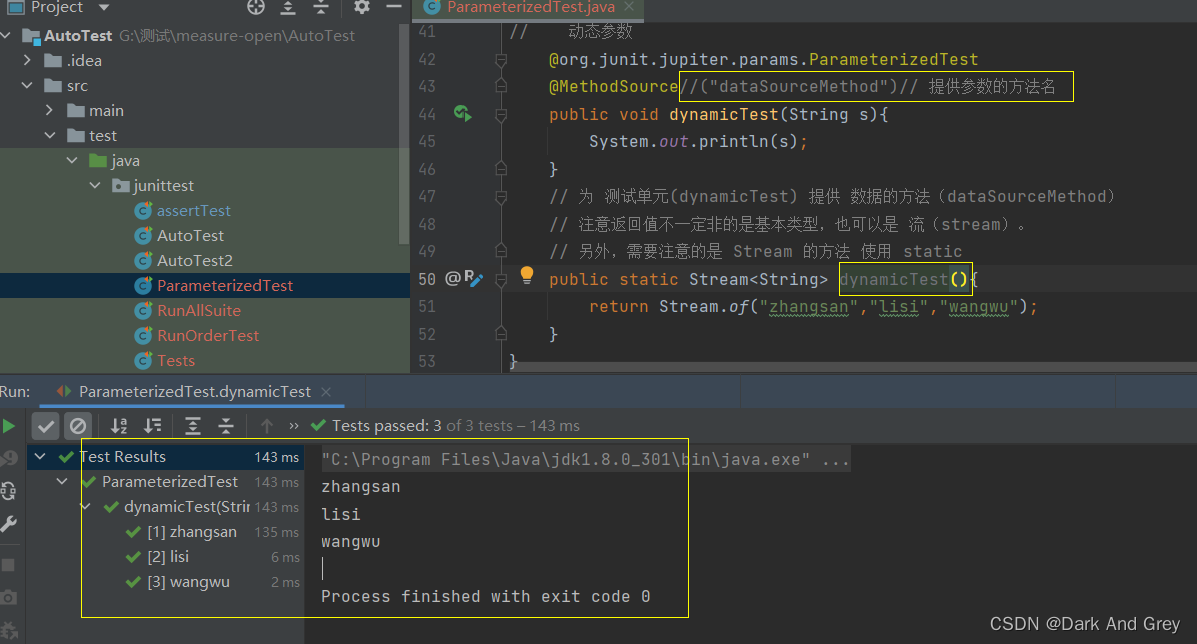
Task: Select test result [1] zhangsan
Action: (192, 532)
